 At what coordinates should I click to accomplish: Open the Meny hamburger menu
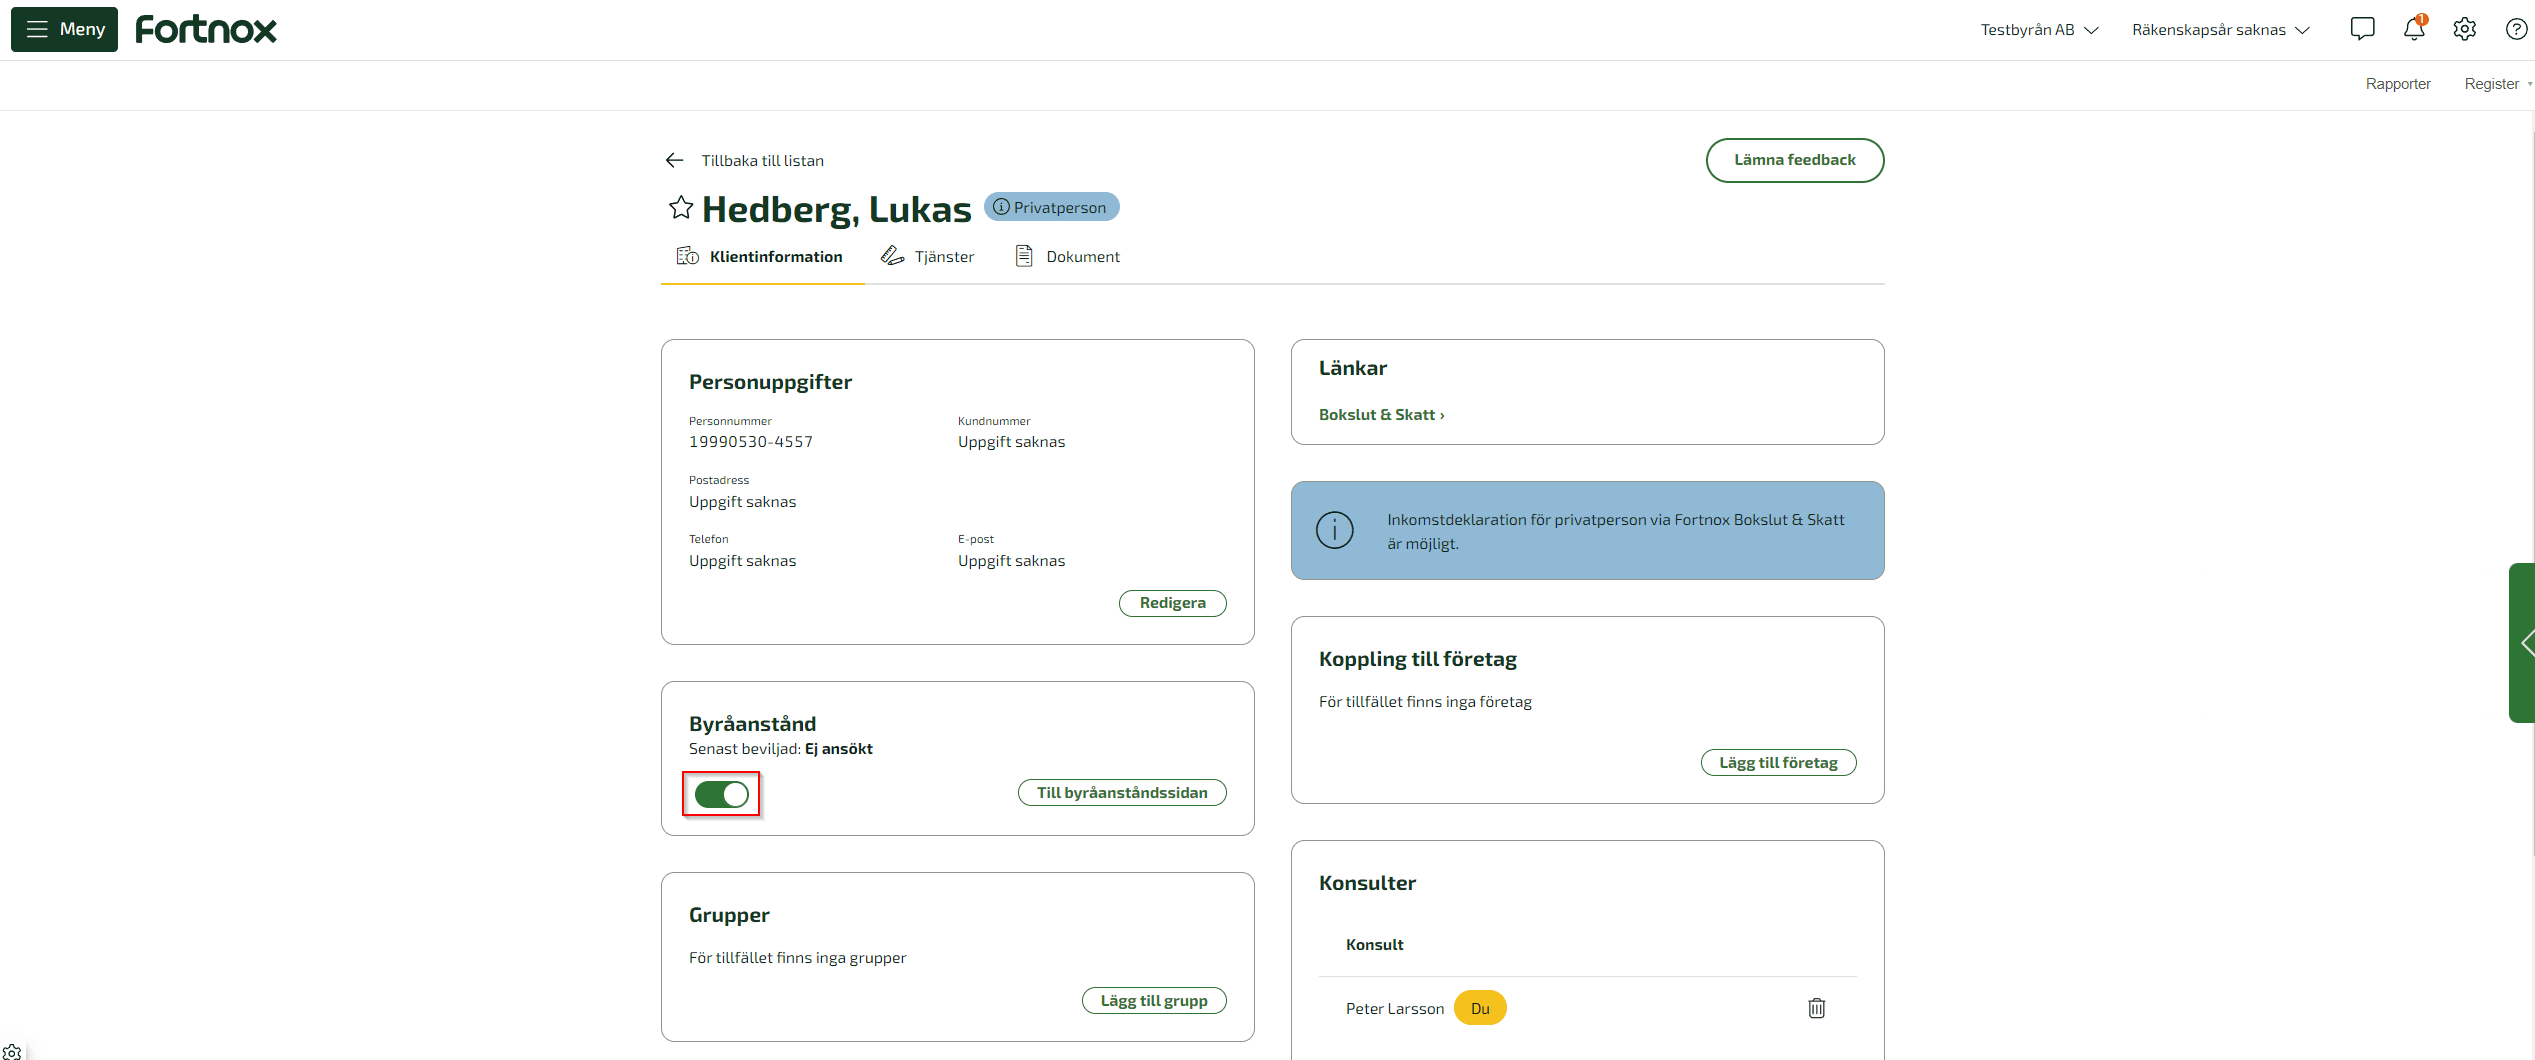pos(64,29)
